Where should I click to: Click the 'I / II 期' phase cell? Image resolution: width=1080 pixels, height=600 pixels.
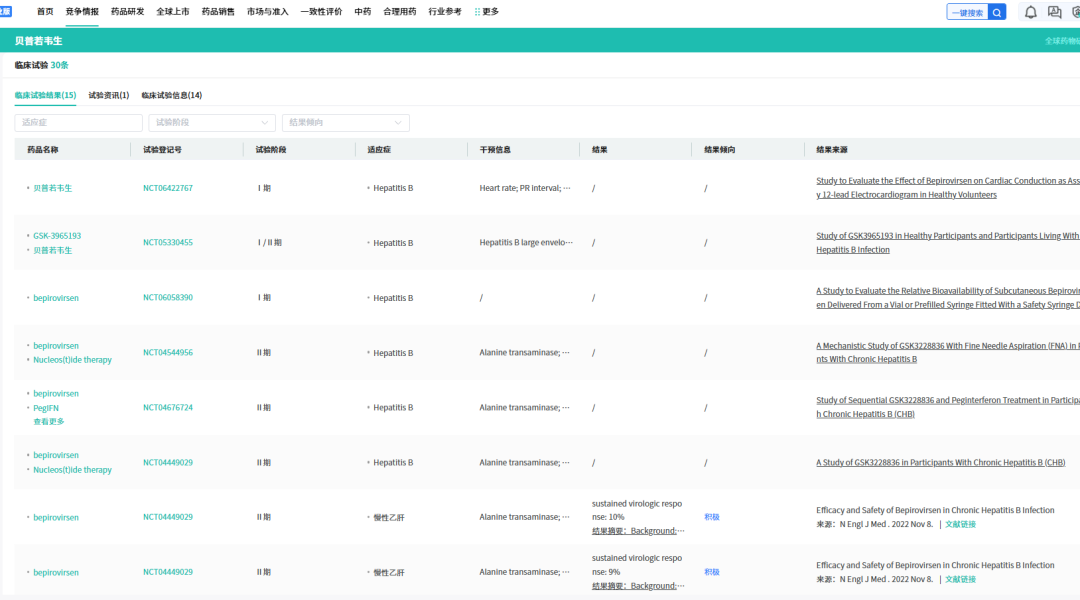point(269,242)
